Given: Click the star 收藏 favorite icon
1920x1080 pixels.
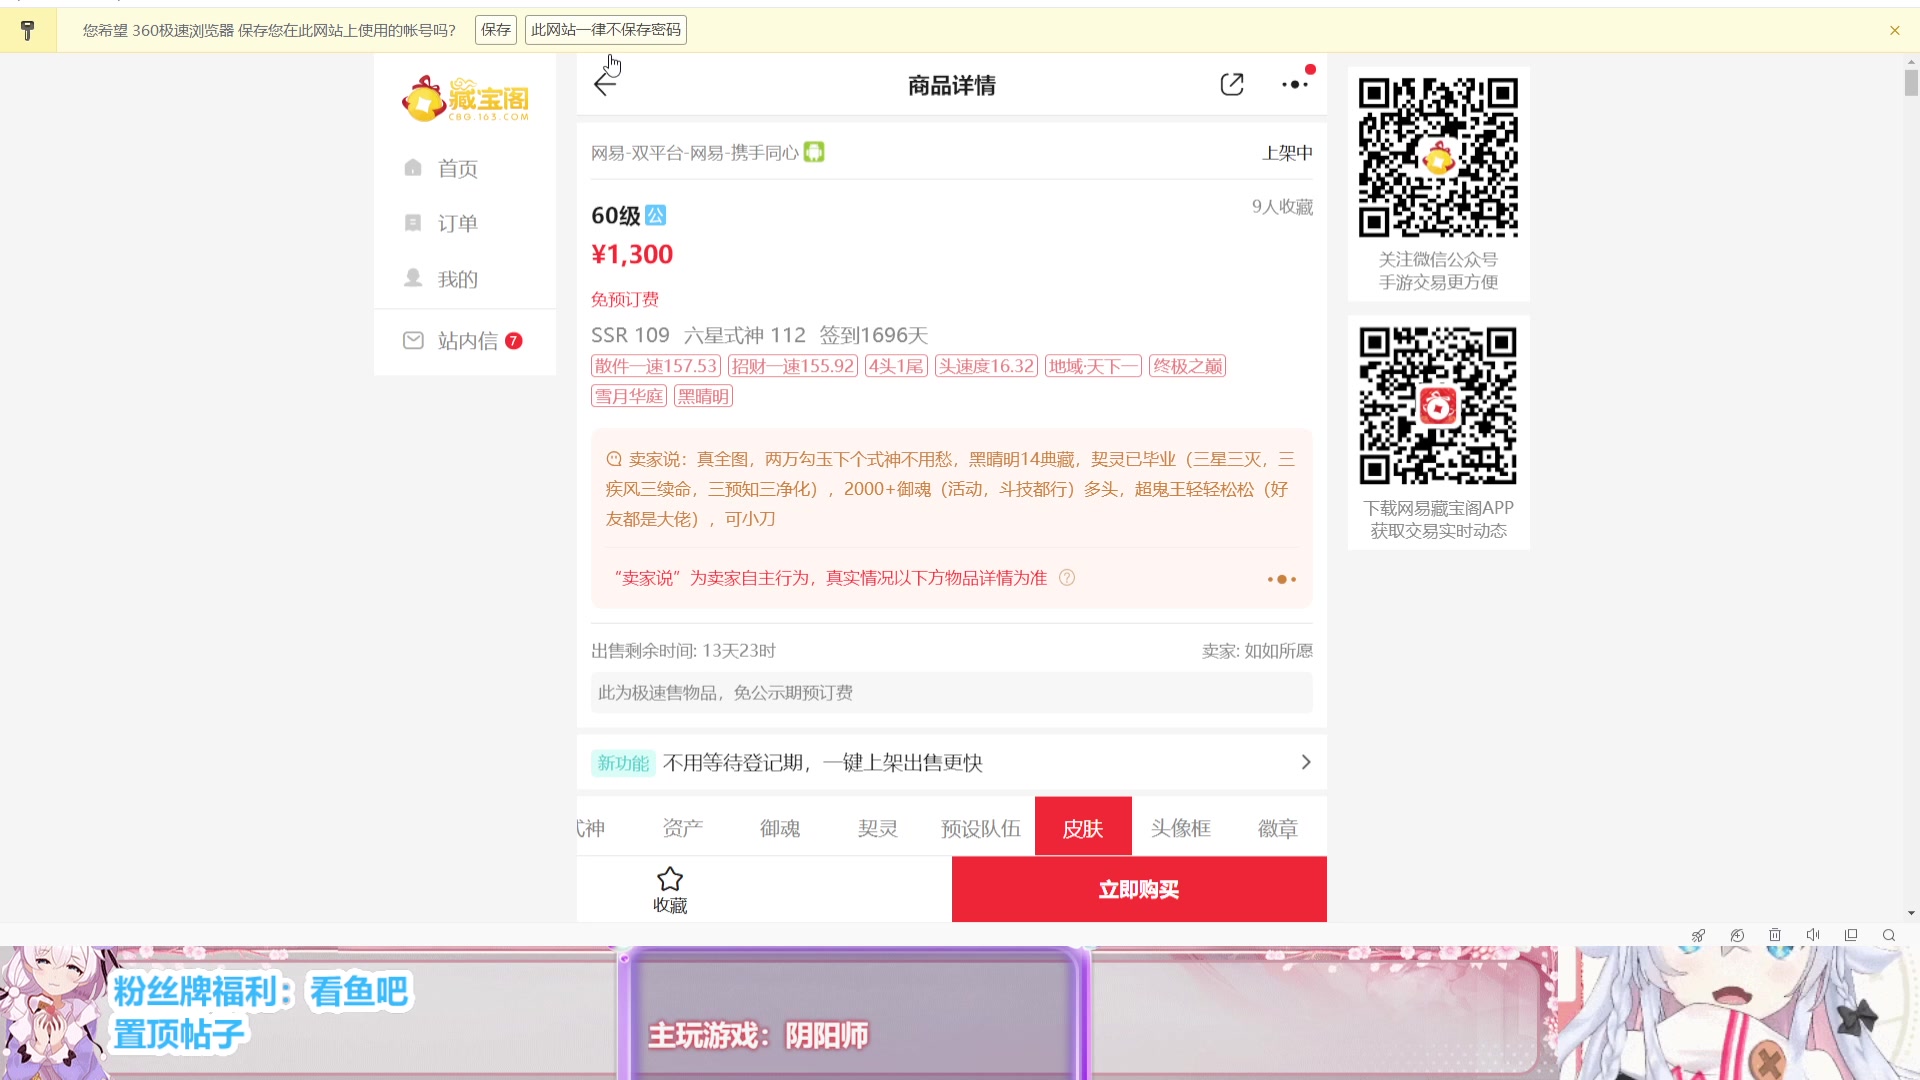Looking at the screenshot, I should [x=670, y=889].
